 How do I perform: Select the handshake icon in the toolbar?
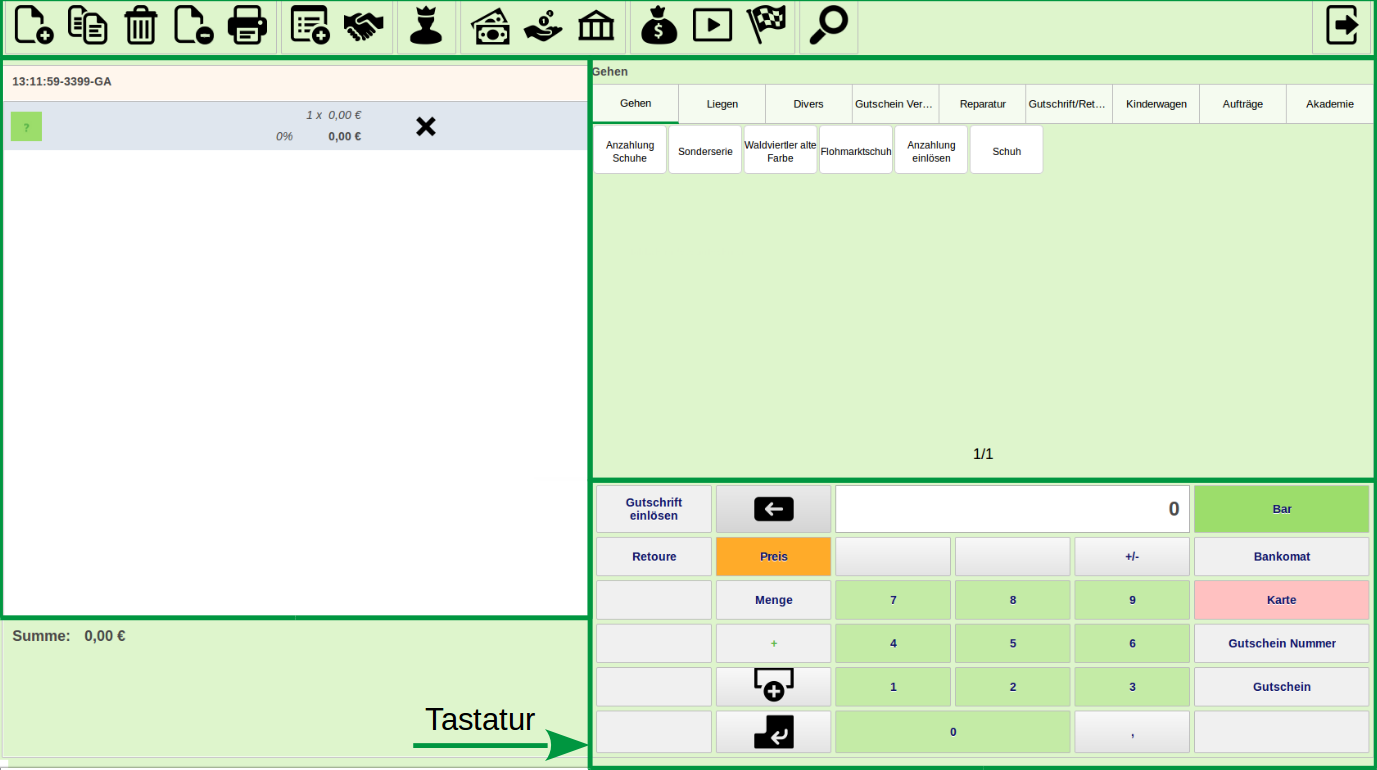point(363,26)
